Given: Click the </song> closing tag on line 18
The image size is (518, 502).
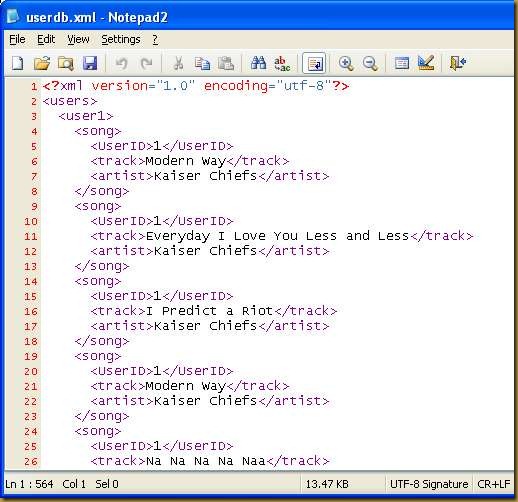Looking at the screenshot, I should [x=102, y=341].
